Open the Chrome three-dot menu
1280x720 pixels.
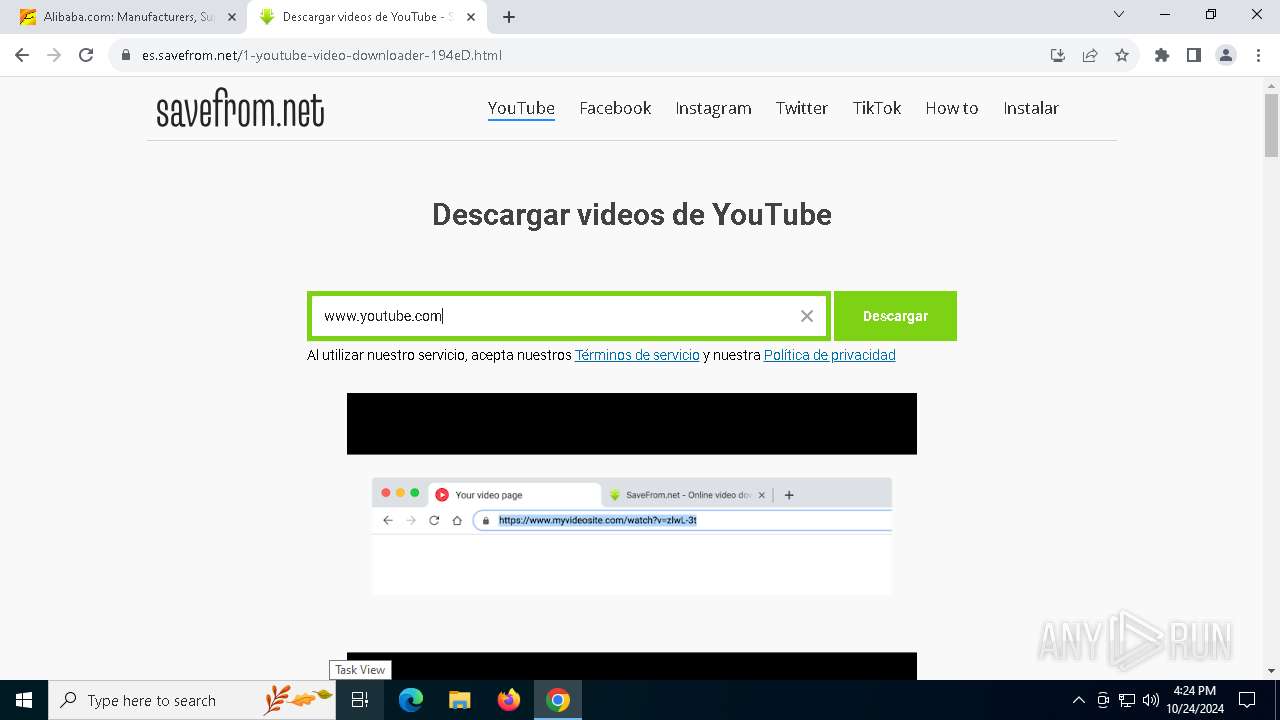[1257, 55]
